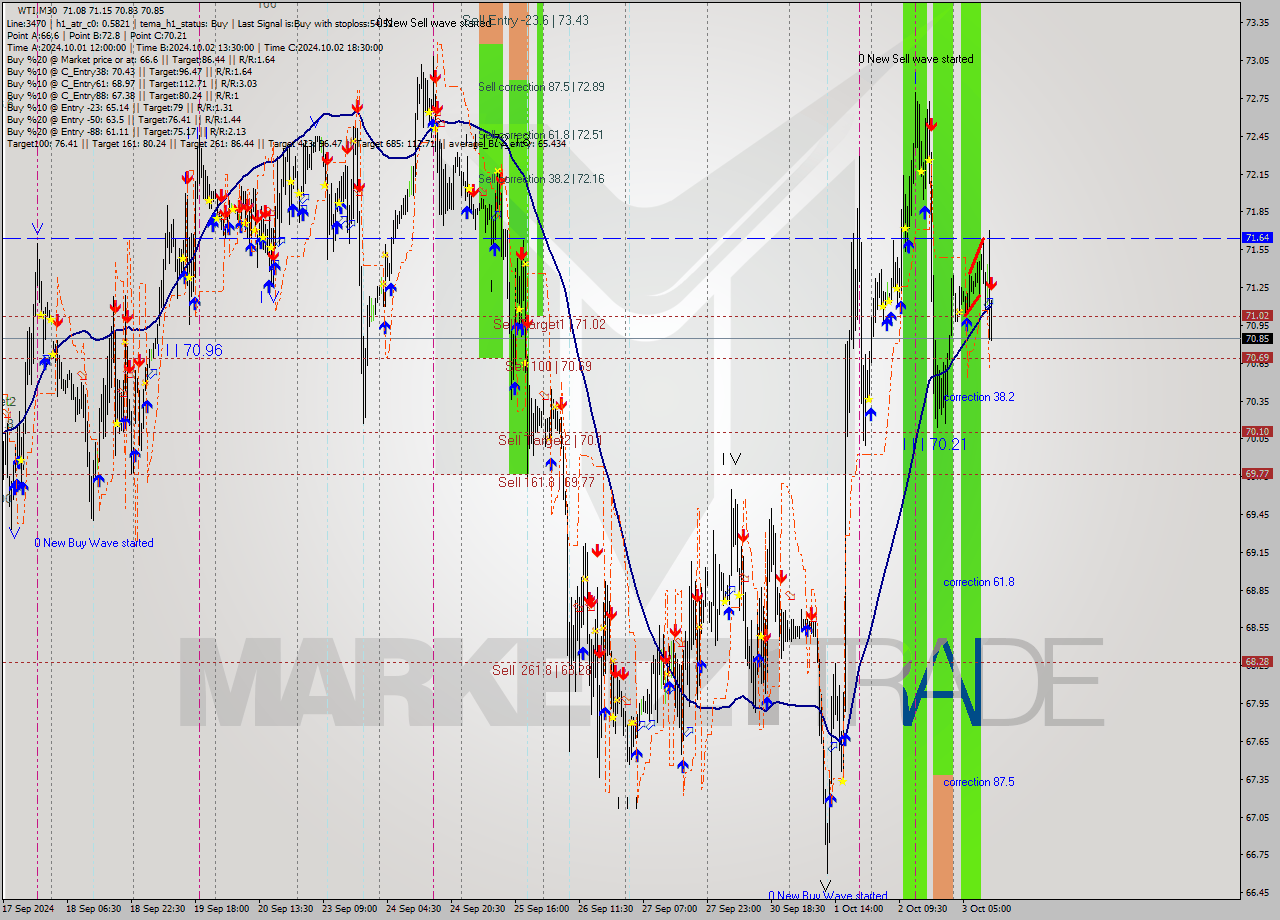This screenshot has height=920, width=1280.
Task: Select the red 70.69 price tag
Action: point(1257,358)
